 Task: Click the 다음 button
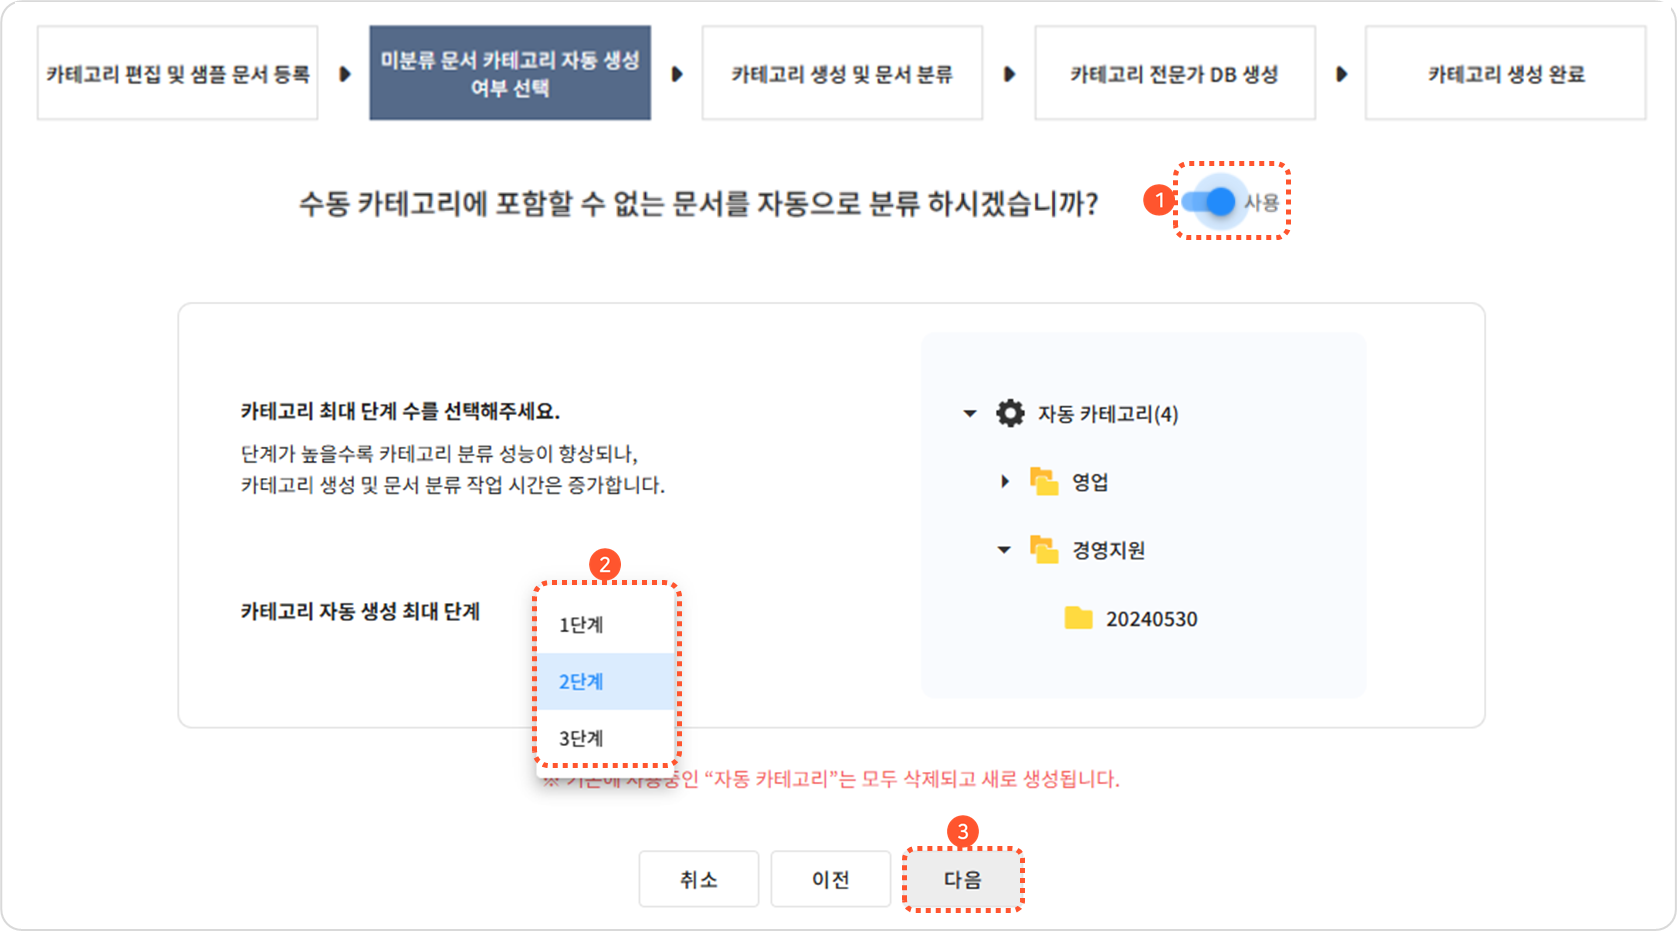coord(963,880)
